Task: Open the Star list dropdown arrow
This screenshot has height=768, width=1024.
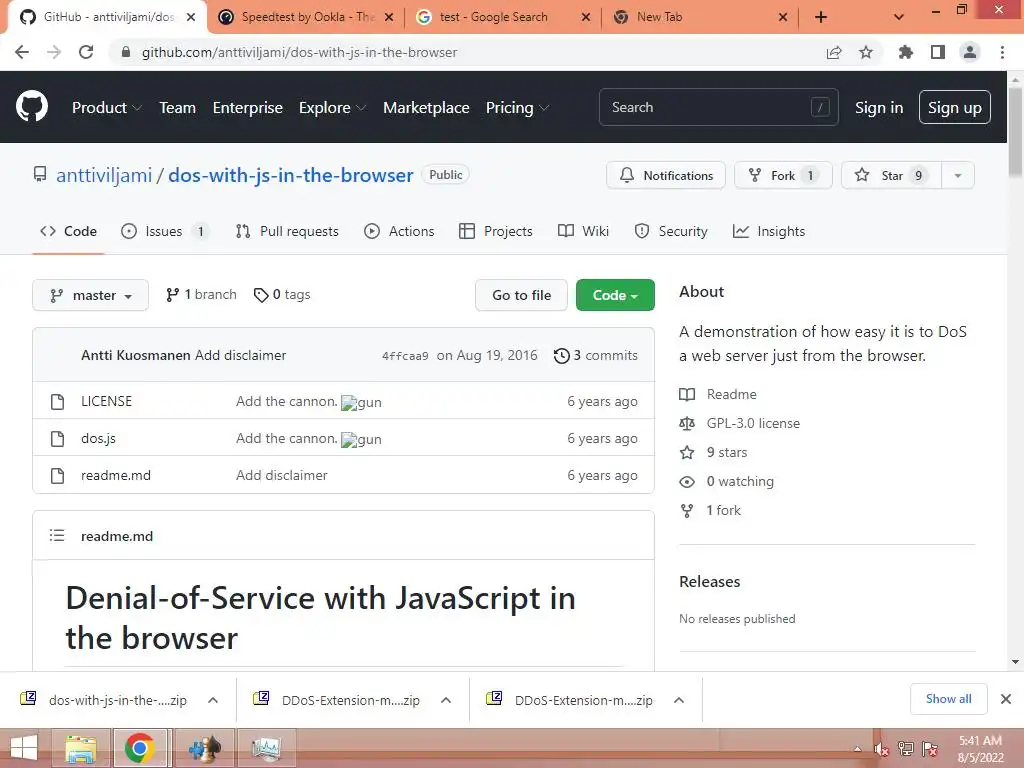Action: pos(958,175)
